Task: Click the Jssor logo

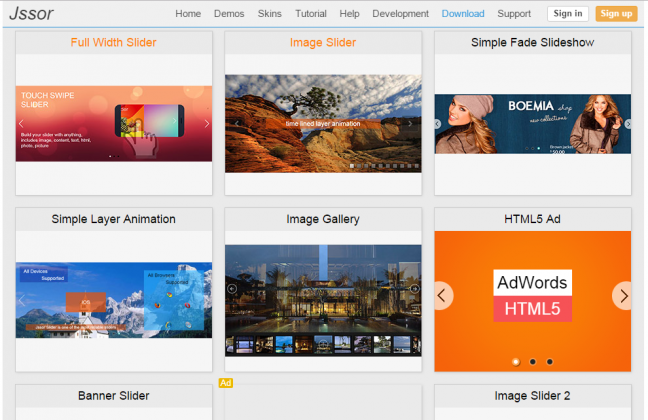Action: [x=29, y=14]
